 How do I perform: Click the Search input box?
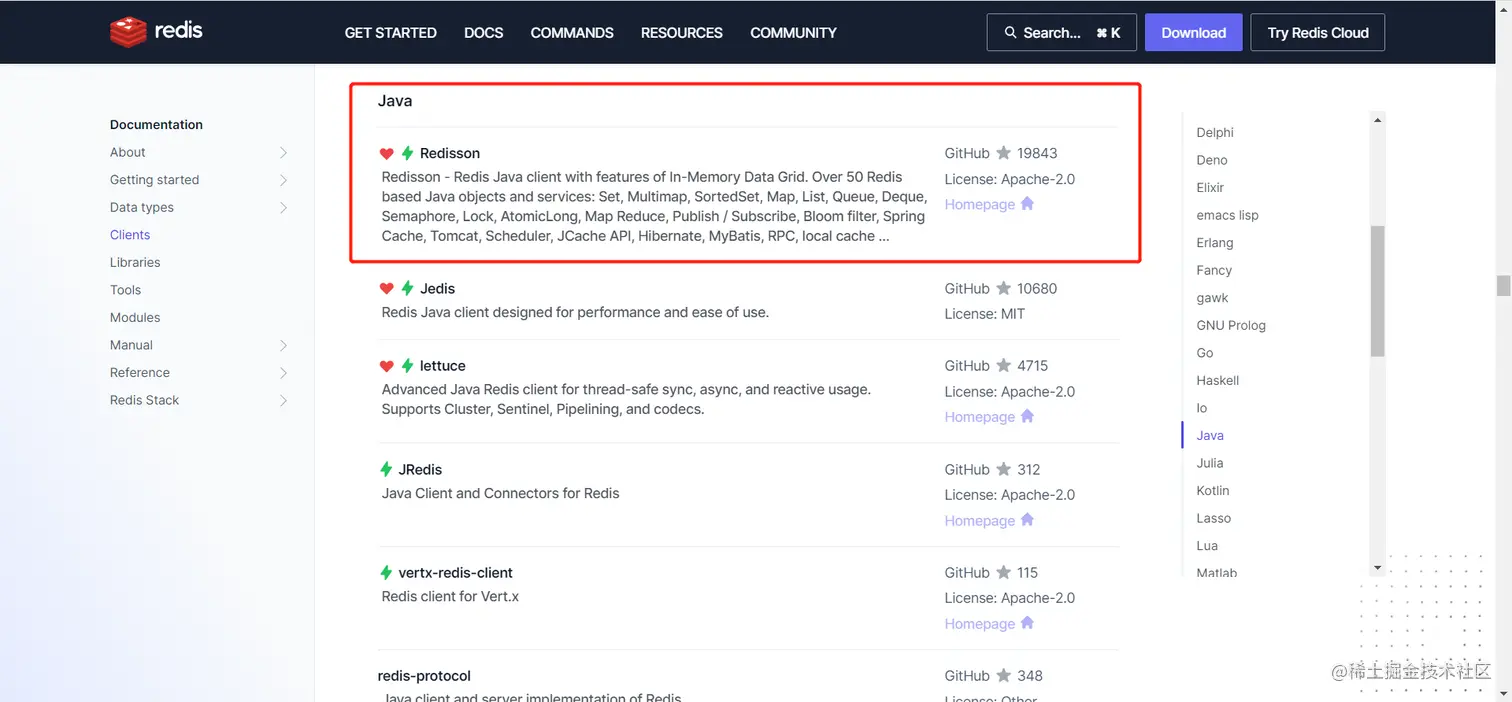coord(1062,32)
